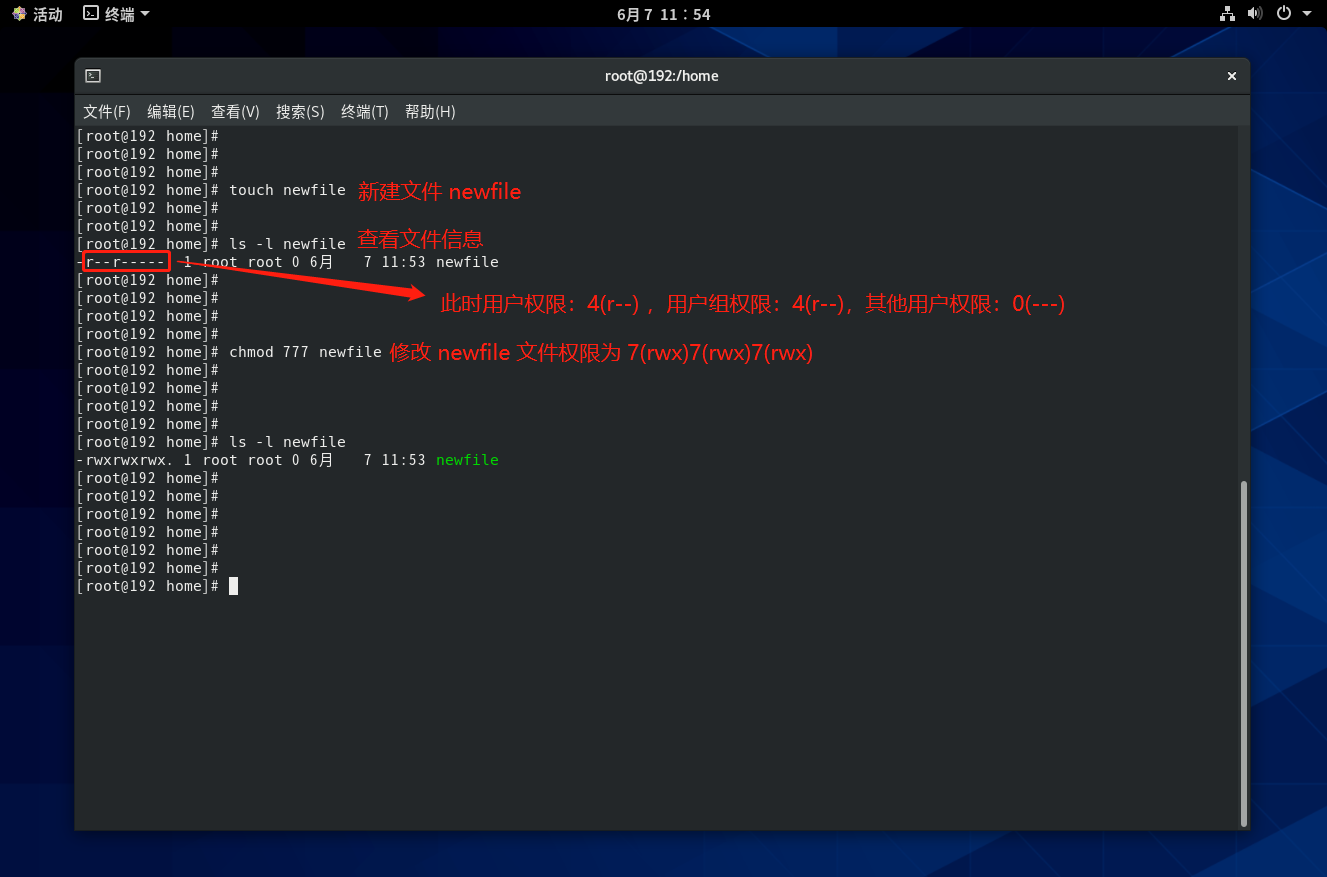This screenshot has width=1327, height=877.
Task: Open the 终端(T) menu in the menu bar
Action: [x=364, y=112]
